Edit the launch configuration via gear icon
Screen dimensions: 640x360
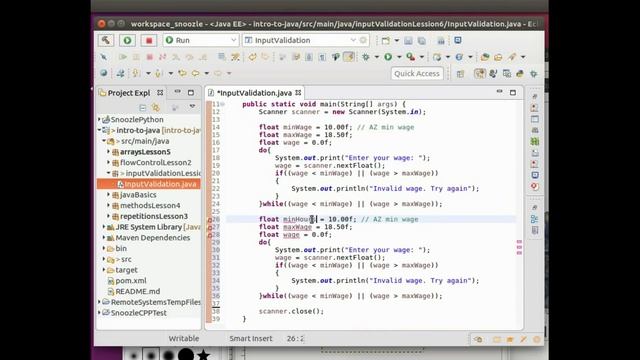pyautogui.click(x=363, y=40)
